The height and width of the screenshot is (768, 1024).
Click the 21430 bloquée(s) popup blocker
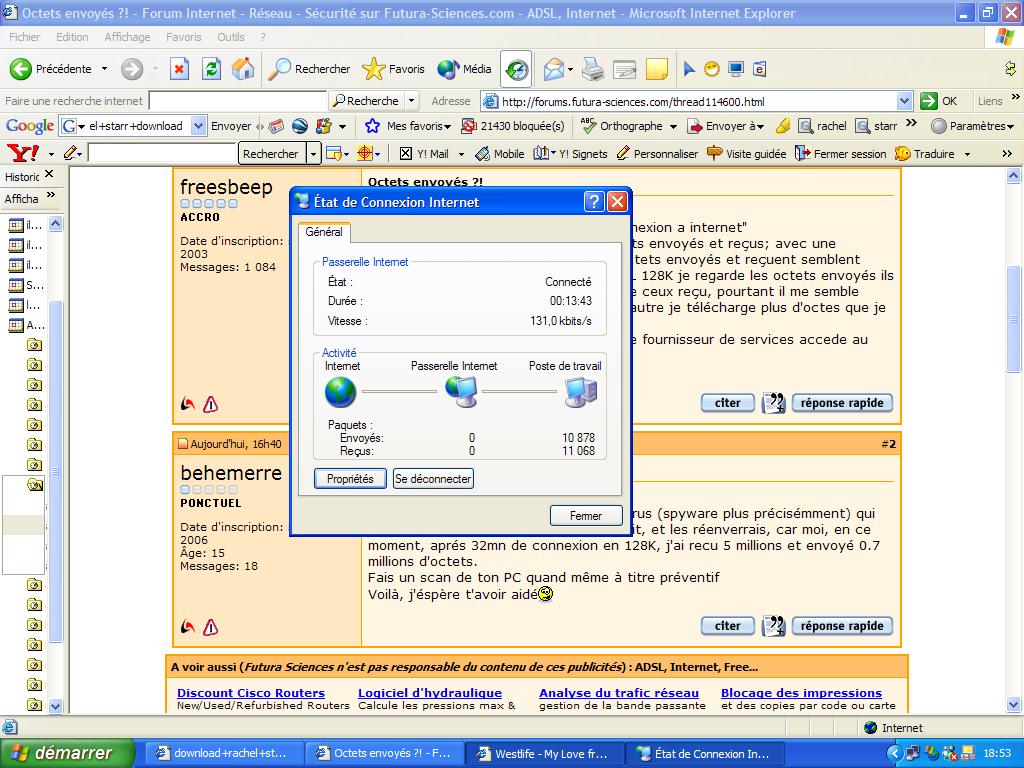(x=513, y=126)
